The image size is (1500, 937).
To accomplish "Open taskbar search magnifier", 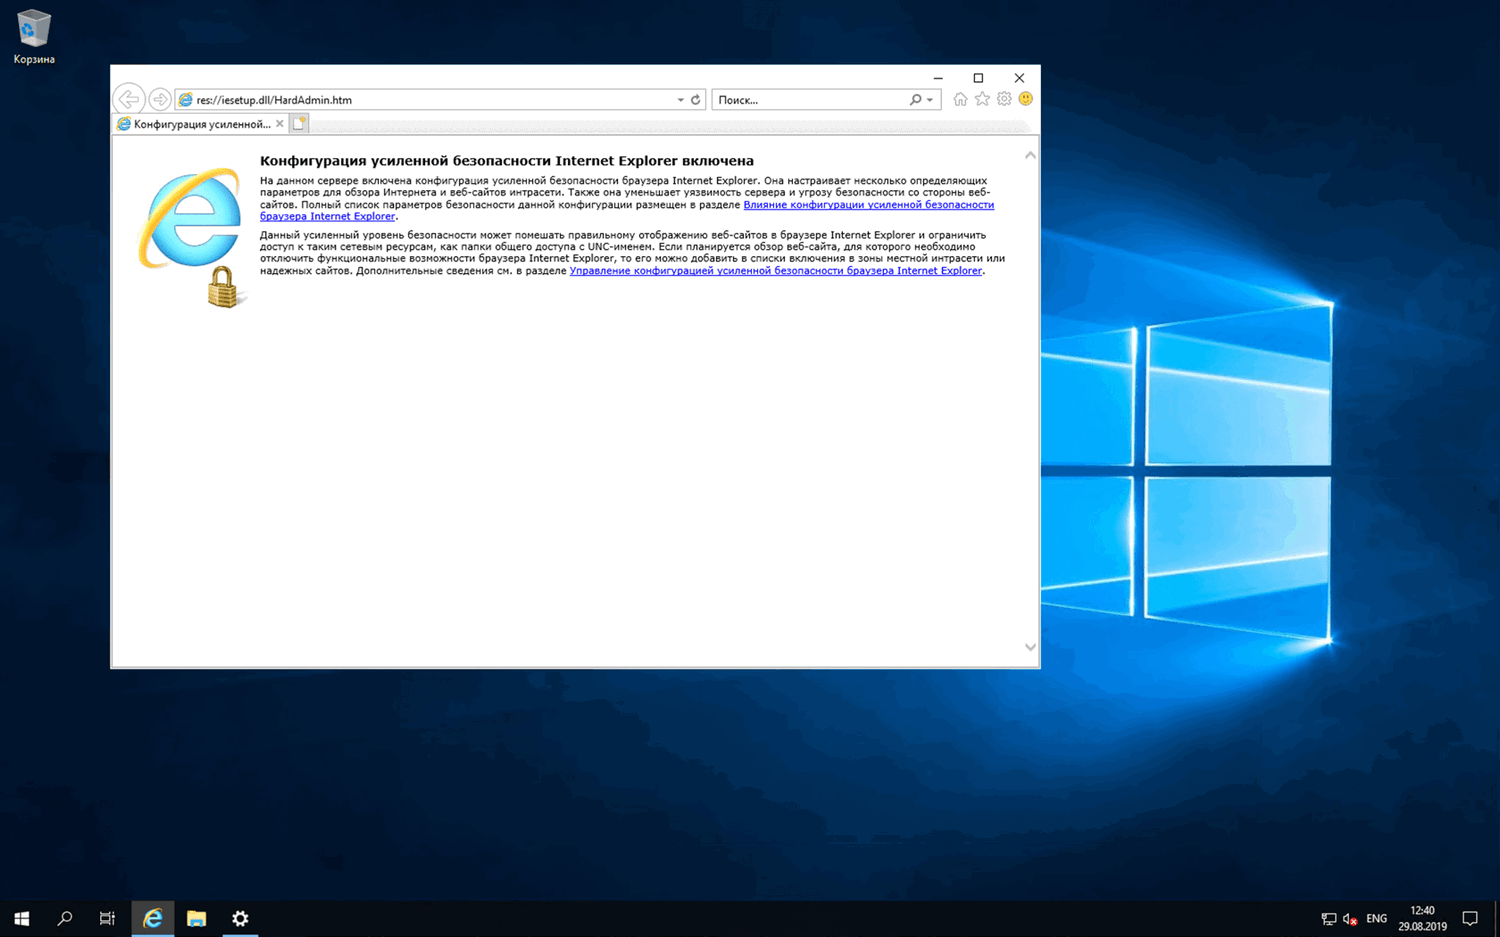I will [65, 918].
